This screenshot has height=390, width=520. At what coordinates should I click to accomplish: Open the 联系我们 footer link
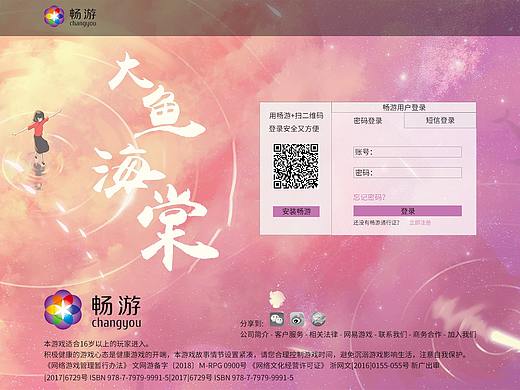point(392,334)
